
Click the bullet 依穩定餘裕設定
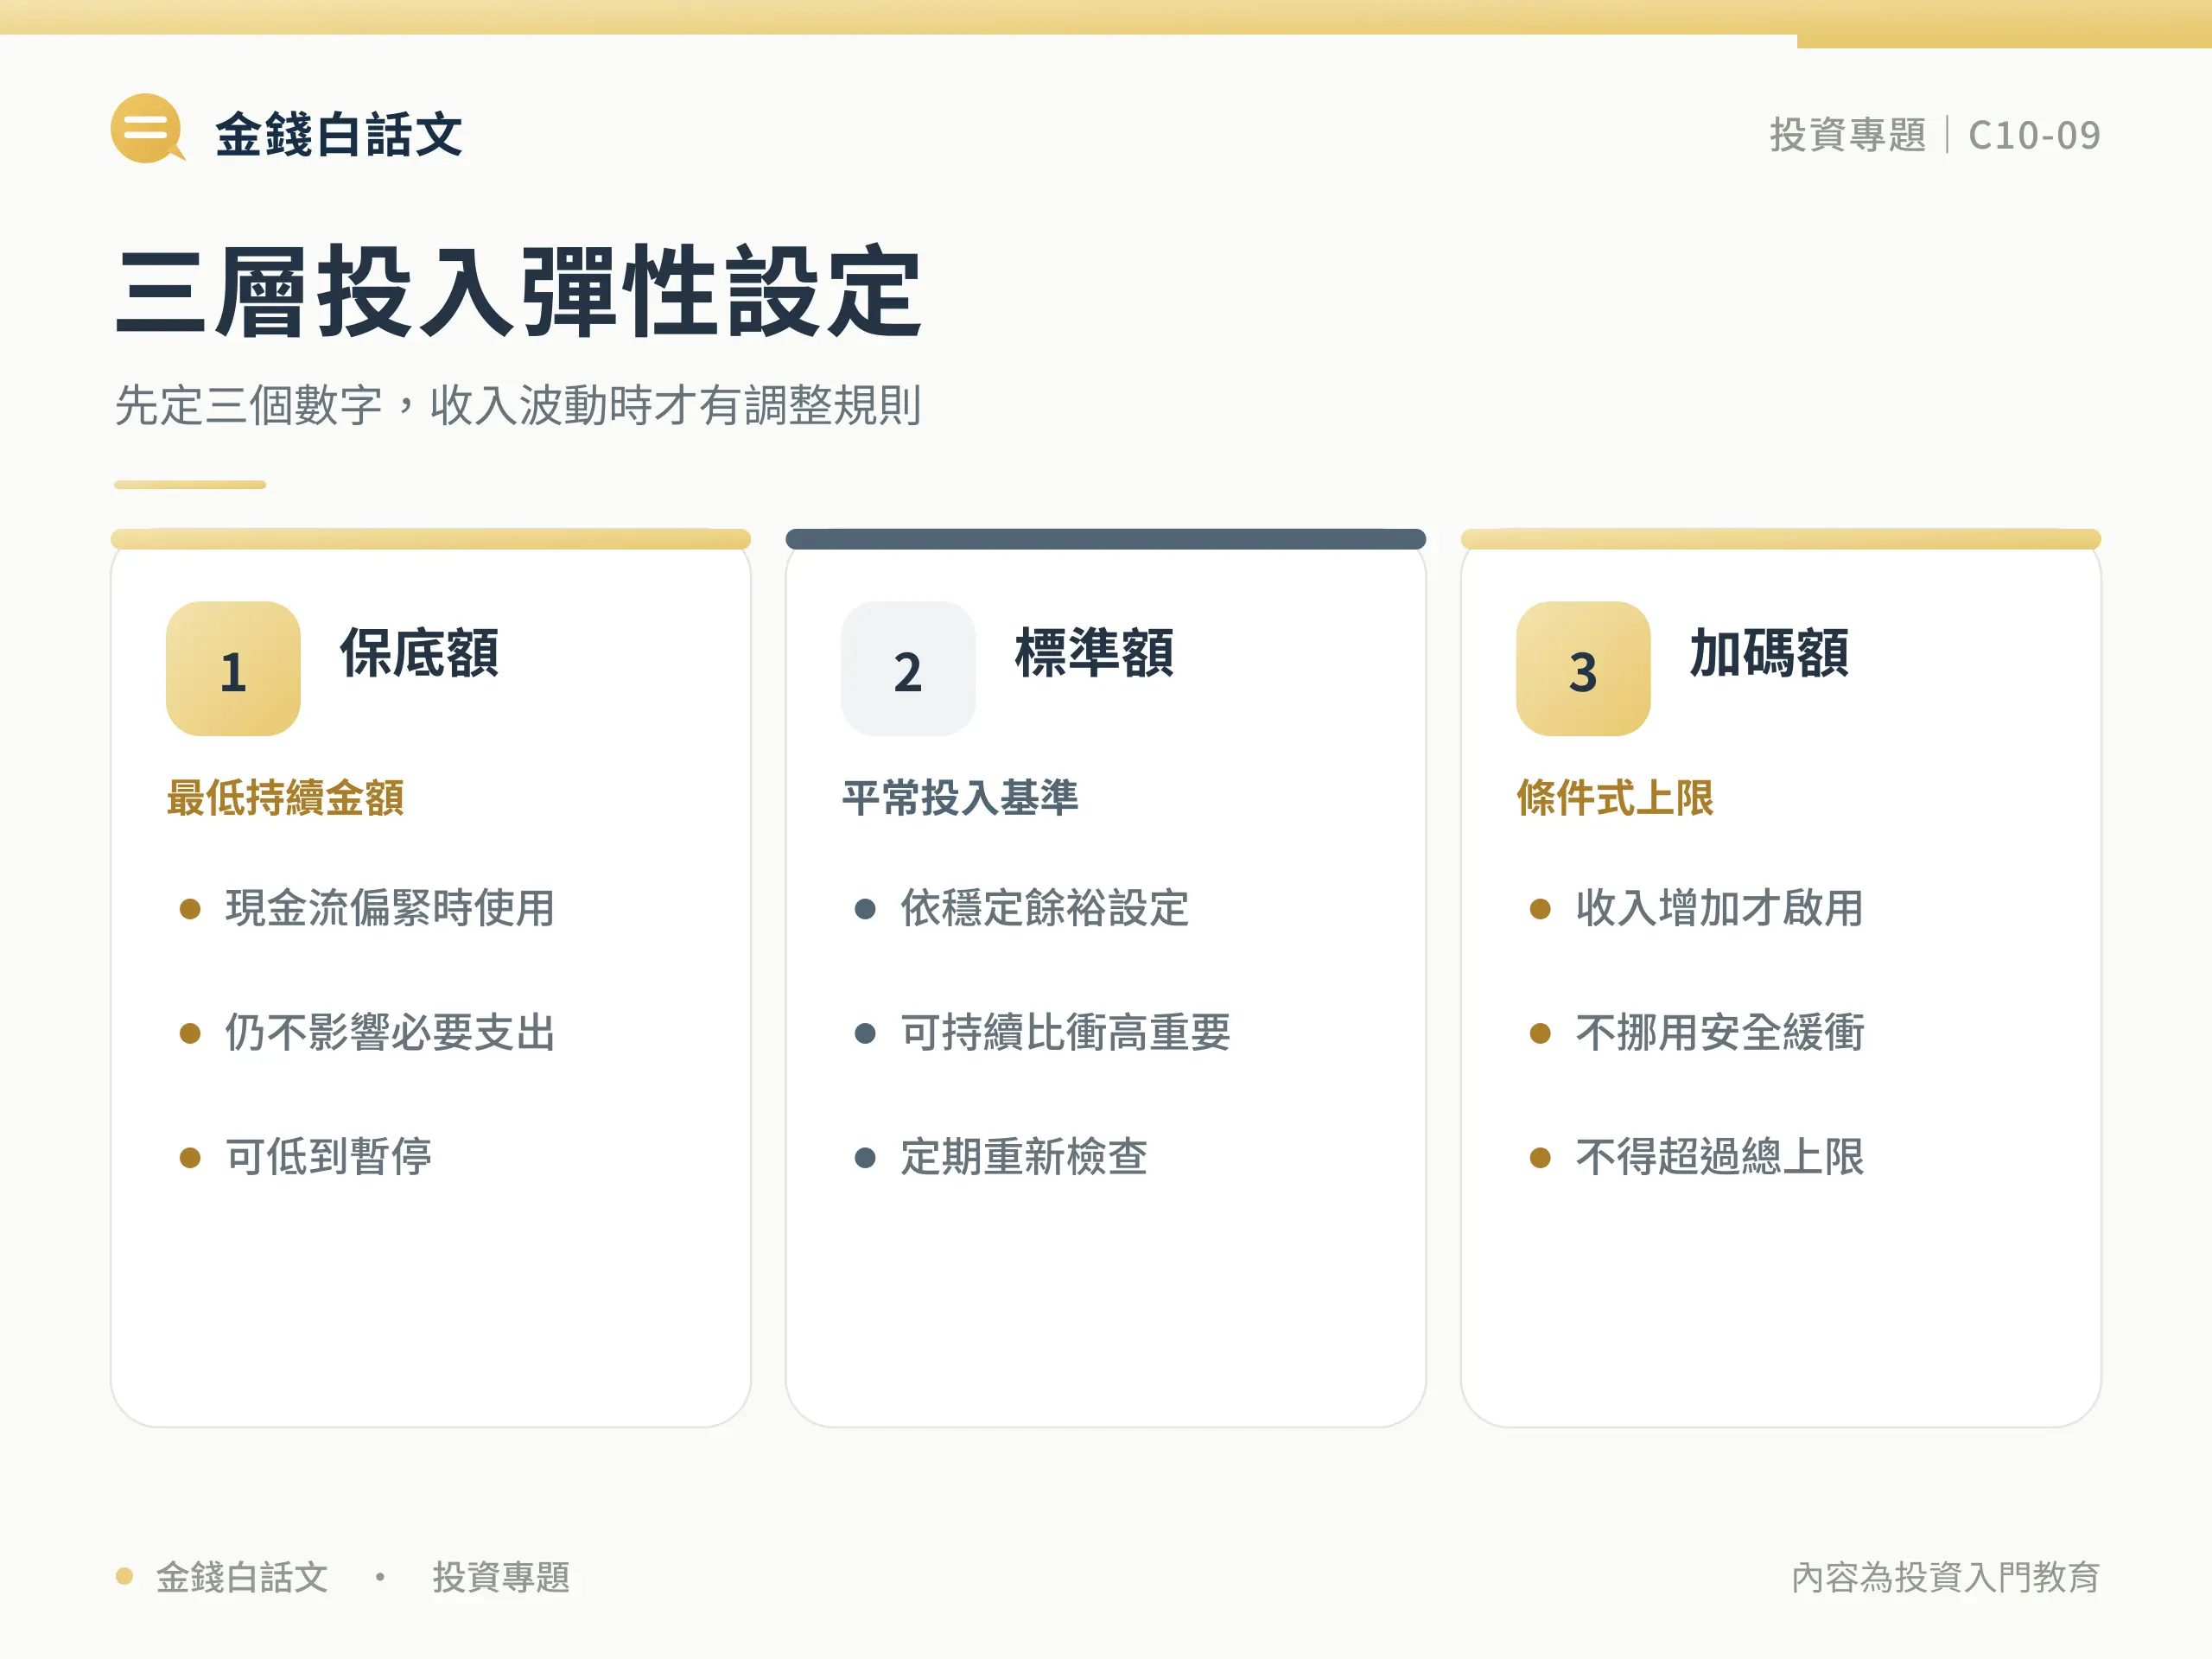coord(1045,908)
